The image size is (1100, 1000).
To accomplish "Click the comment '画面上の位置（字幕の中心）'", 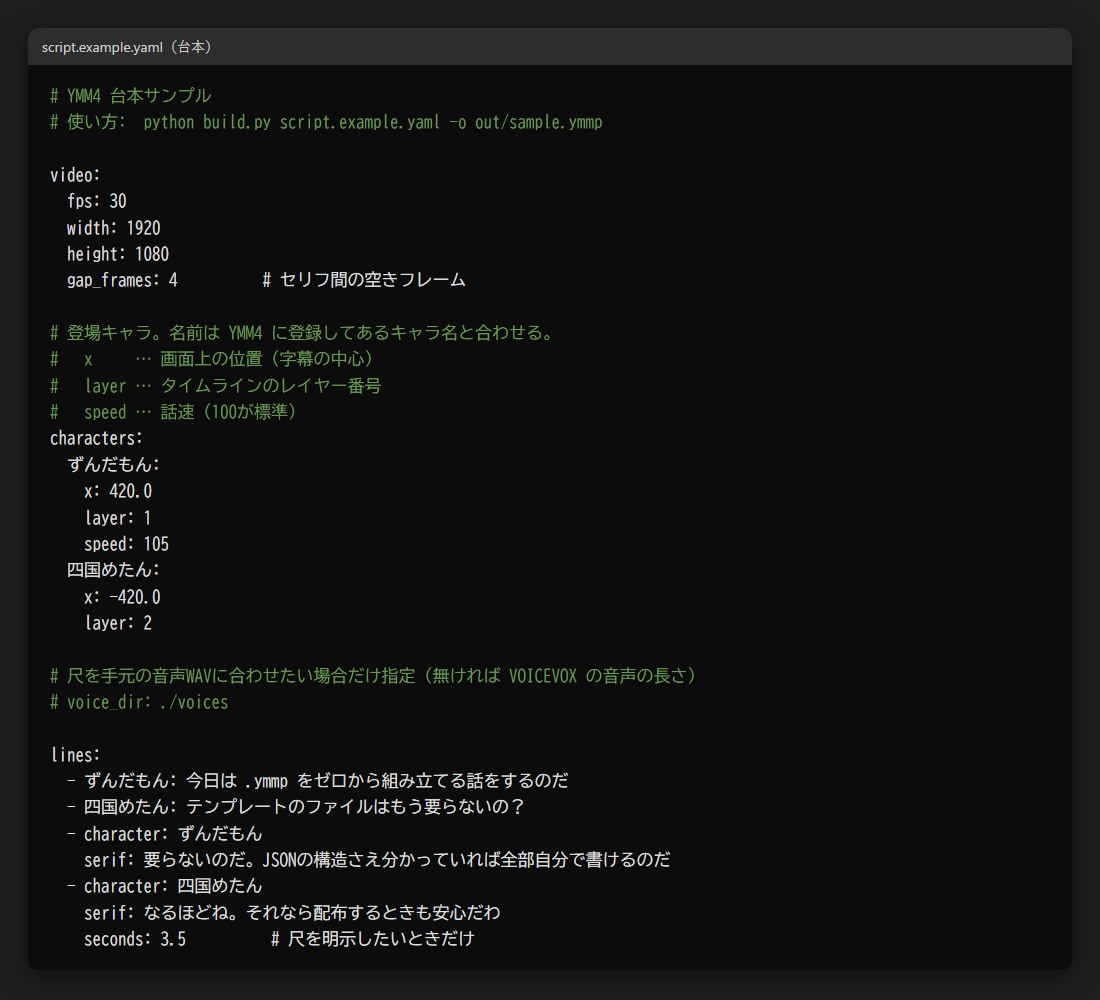I will click(267, 359).
